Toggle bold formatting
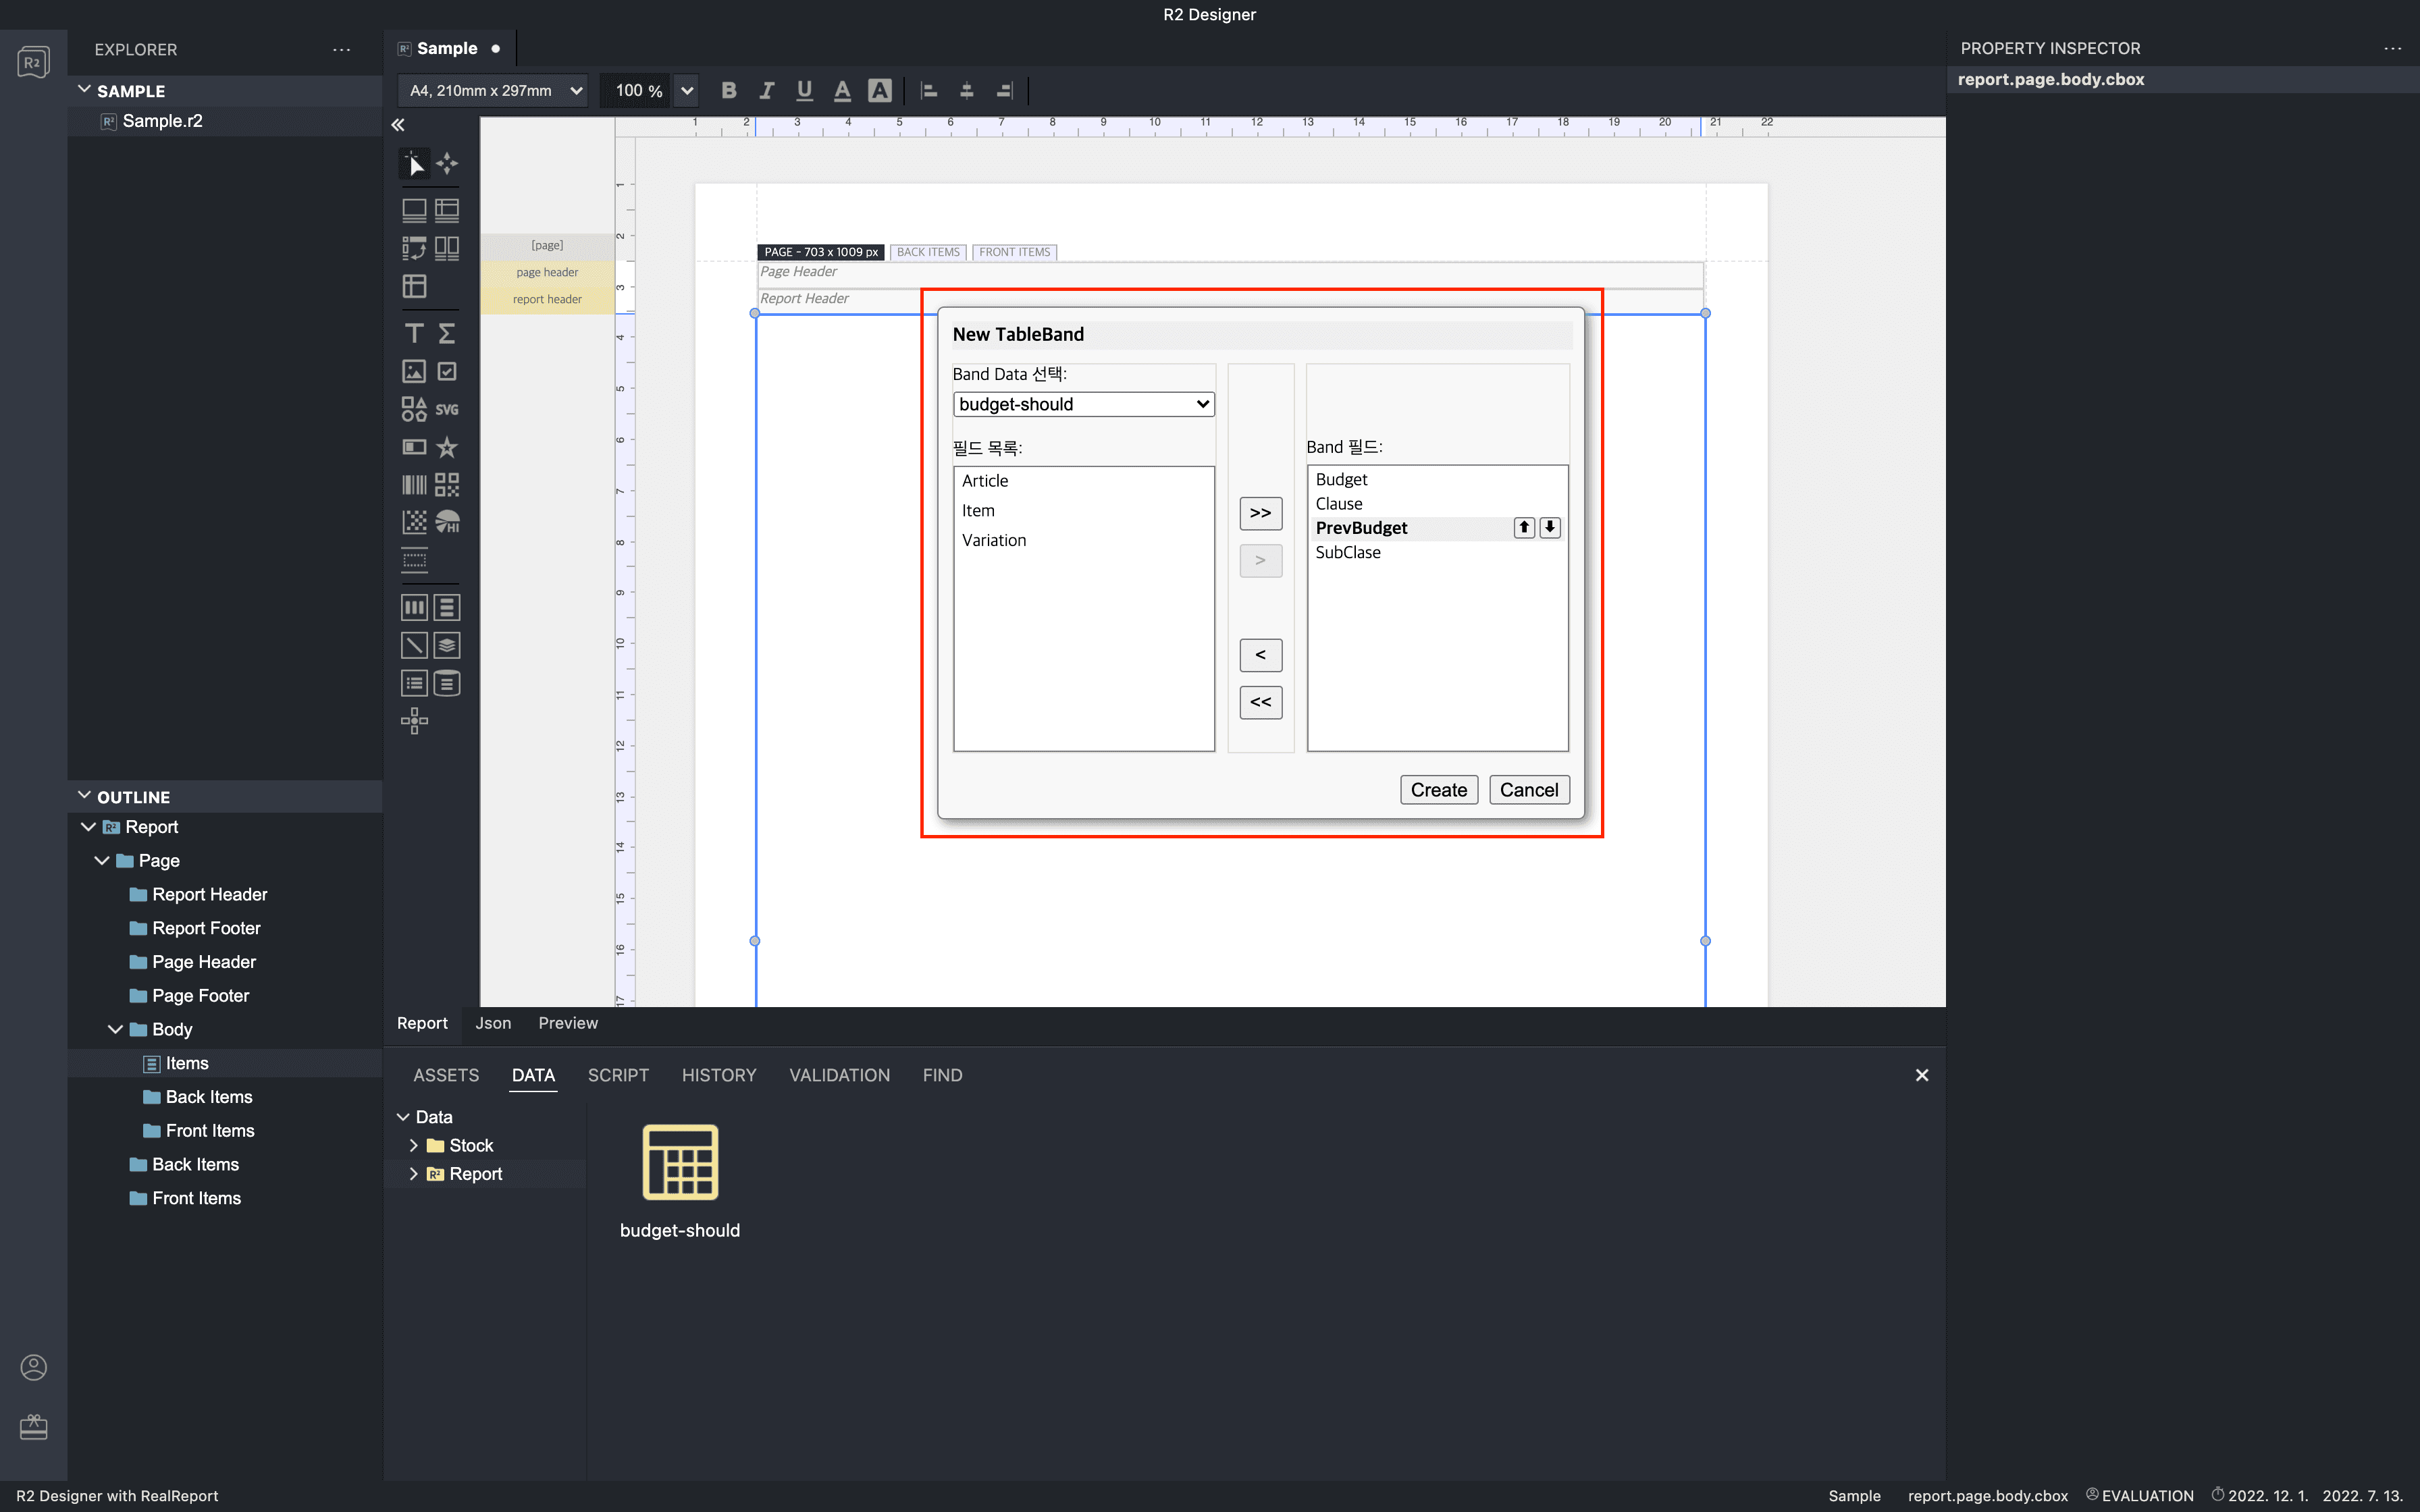Viewport: 2420px width, 1512px height. point(729,90)
